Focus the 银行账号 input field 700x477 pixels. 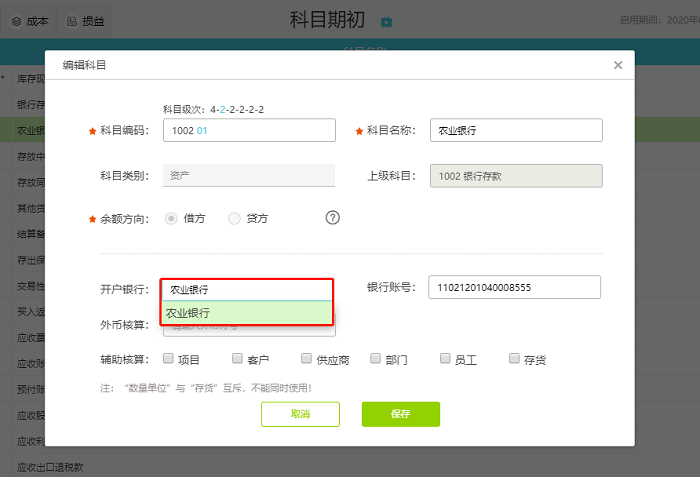pyautogui.click(x=514, y=288)
